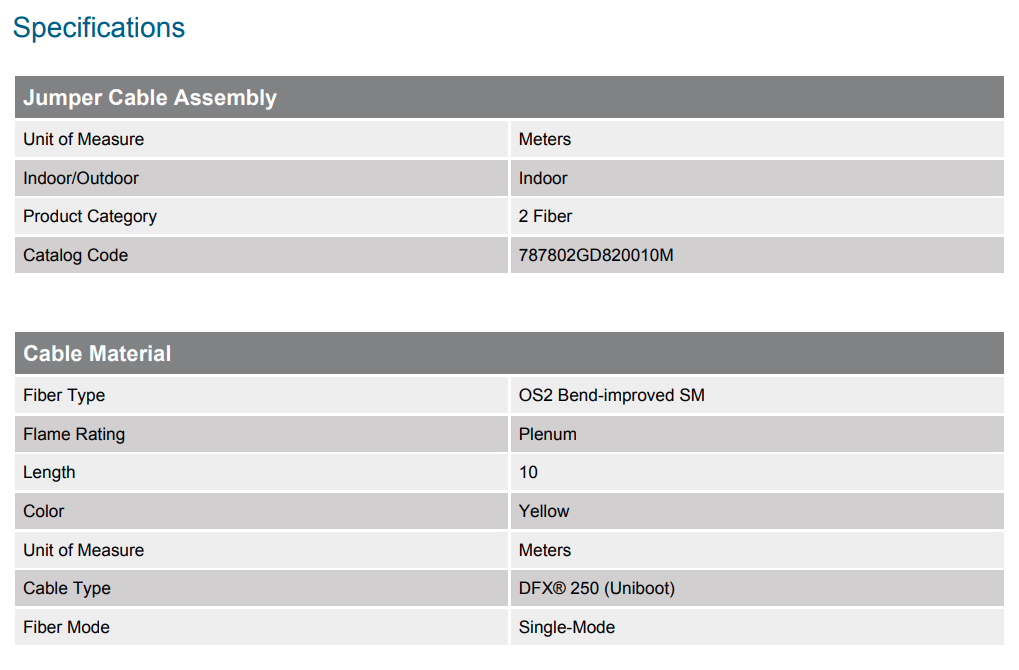
Task: Select the length value 10
Action: click(528, 472)
